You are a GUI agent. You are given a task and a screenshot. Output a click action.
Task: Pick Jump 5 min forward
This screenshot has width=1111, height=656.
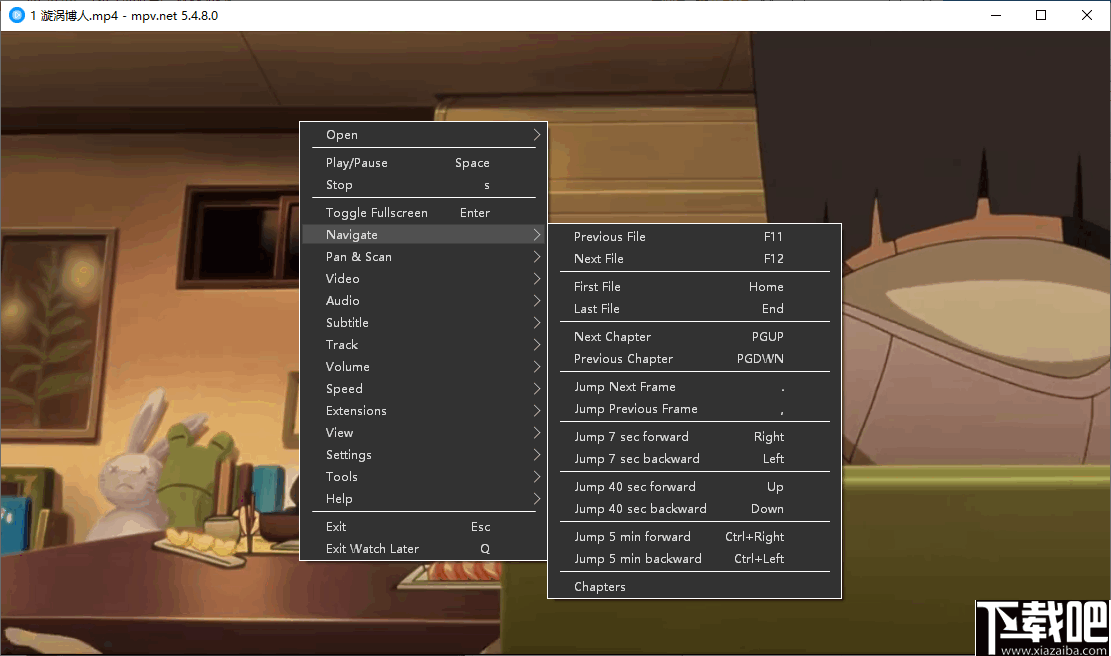coord(632,537)
